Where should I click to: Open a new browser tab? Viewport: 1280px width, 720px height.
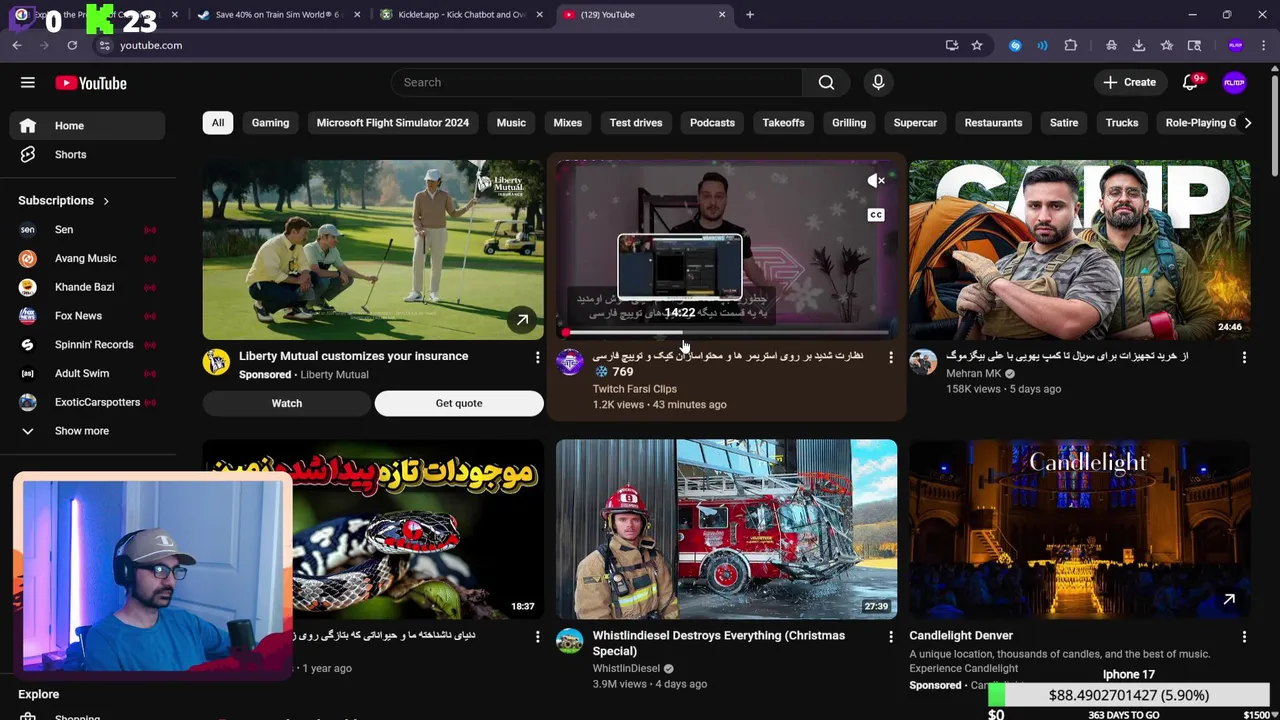(x=750, y=15)
